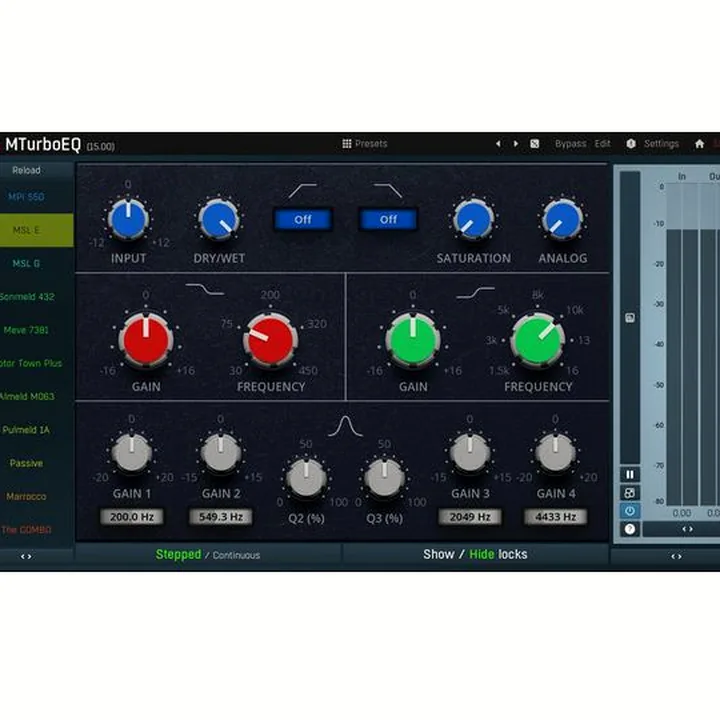Click the ANALOG knob
720x720 pixels.
[562, 219]
